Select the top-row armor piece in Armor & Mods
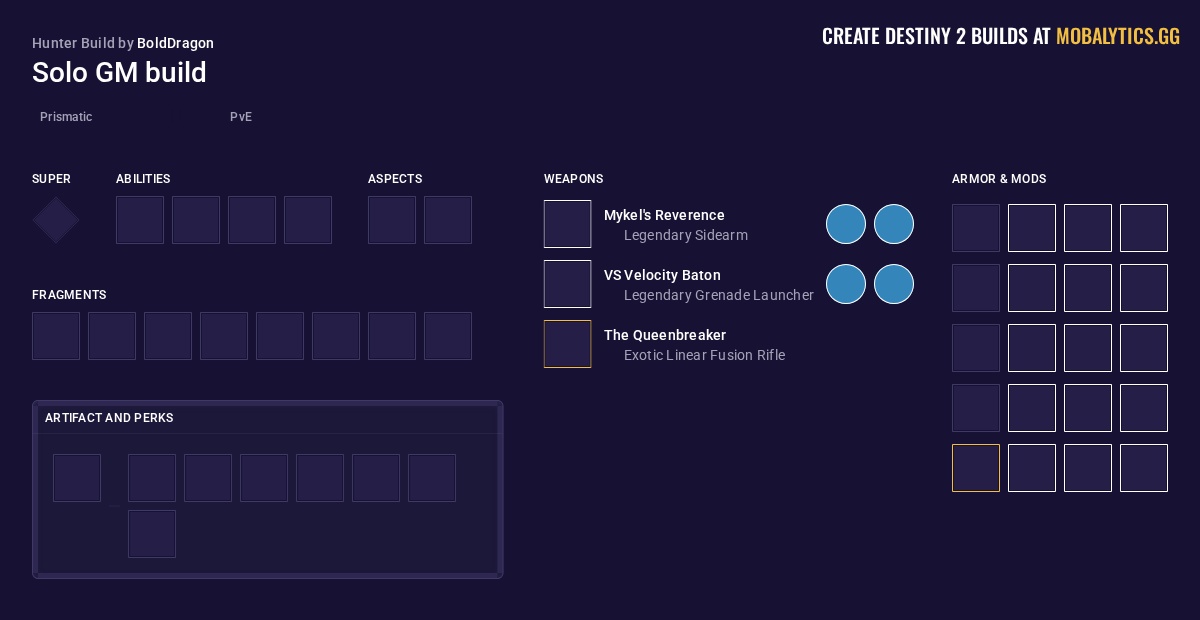 click(x=976, y=228)
